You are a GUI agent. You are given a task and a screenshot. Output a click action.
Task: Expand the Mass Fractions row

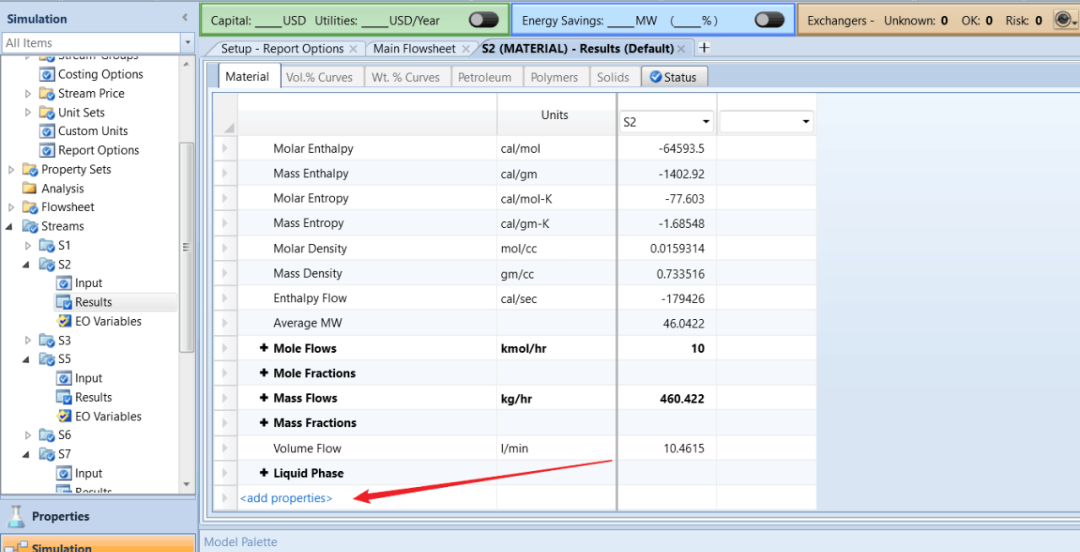click(263, 423)
